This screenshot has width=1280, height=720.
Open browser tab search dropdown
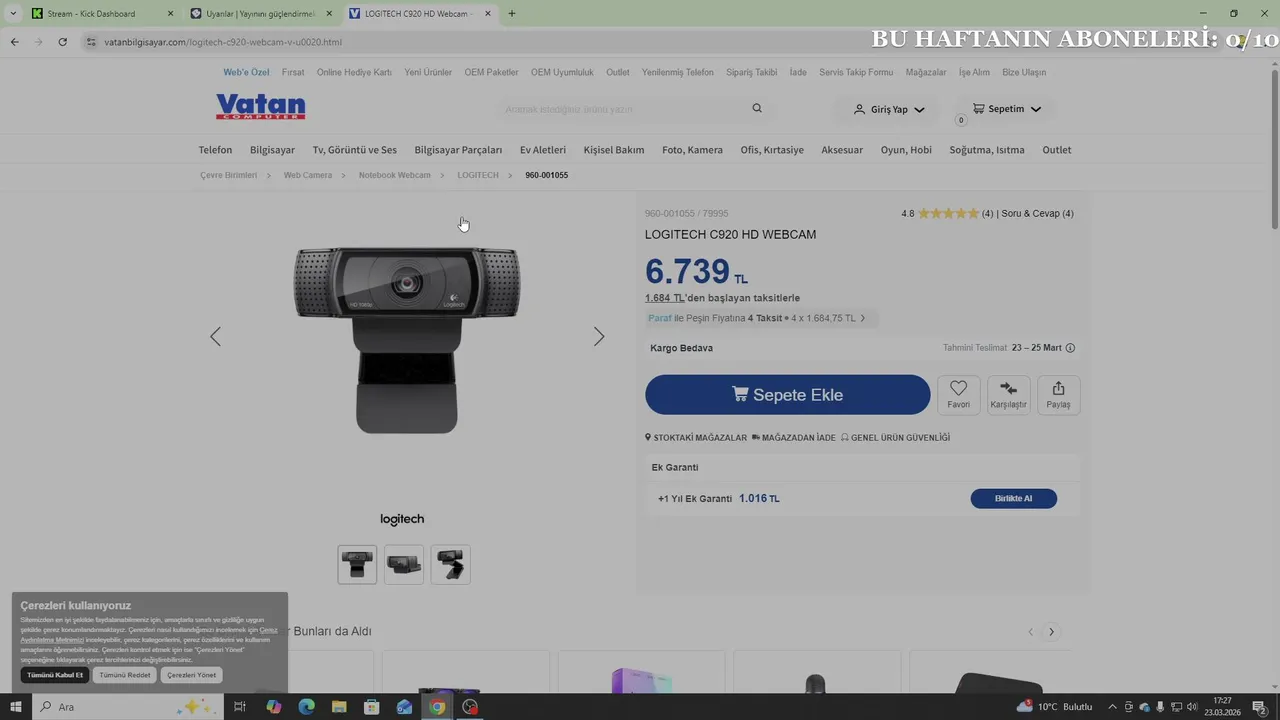(13, 14)
